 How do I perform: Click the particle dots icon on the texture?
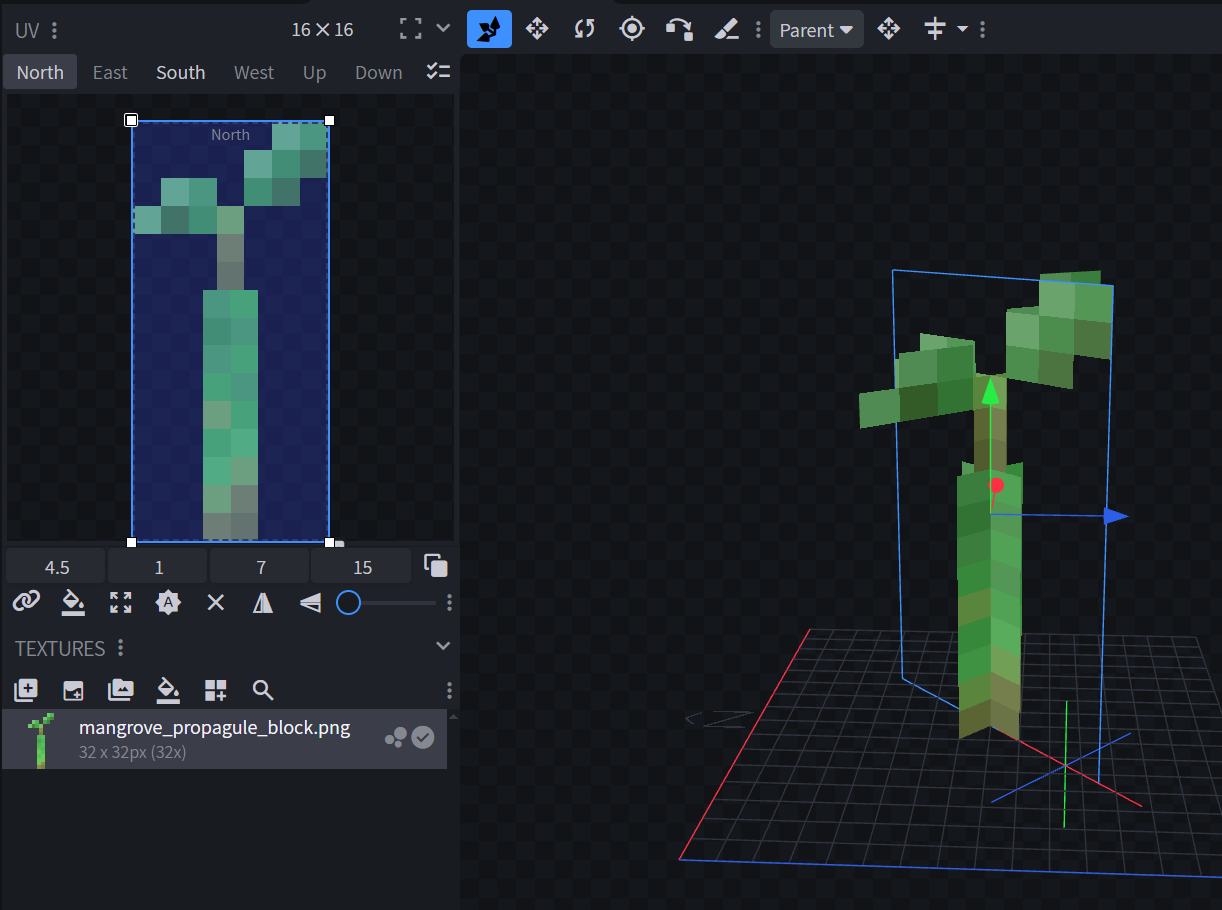pyautogui.click(x=396, y=737)
